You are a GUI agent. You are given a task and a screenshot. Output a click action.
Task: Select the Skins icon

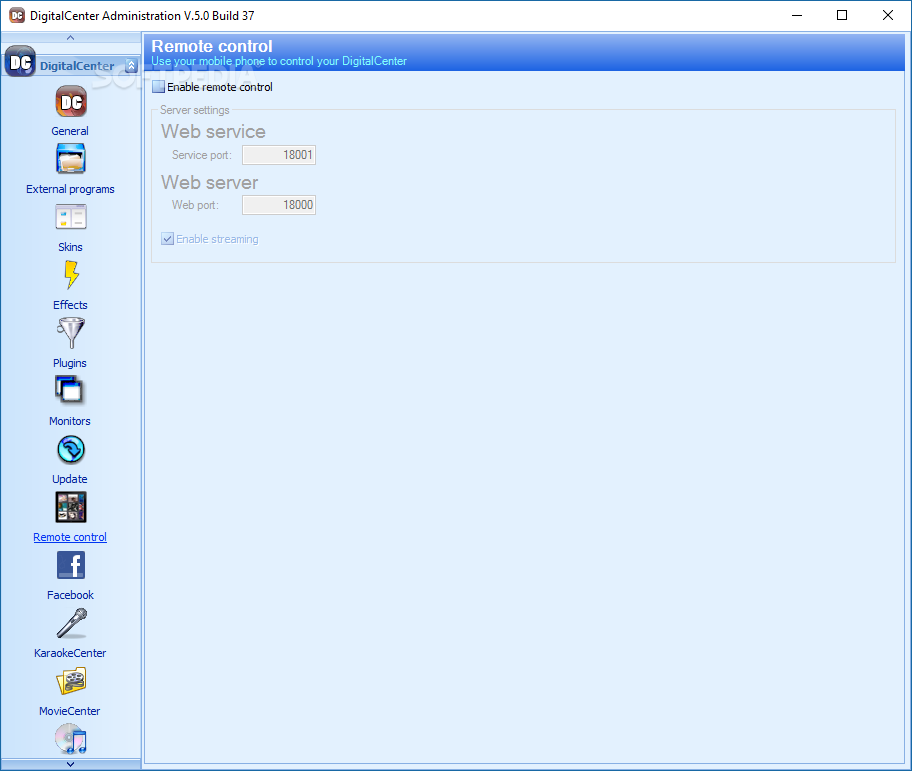(71, 217)
